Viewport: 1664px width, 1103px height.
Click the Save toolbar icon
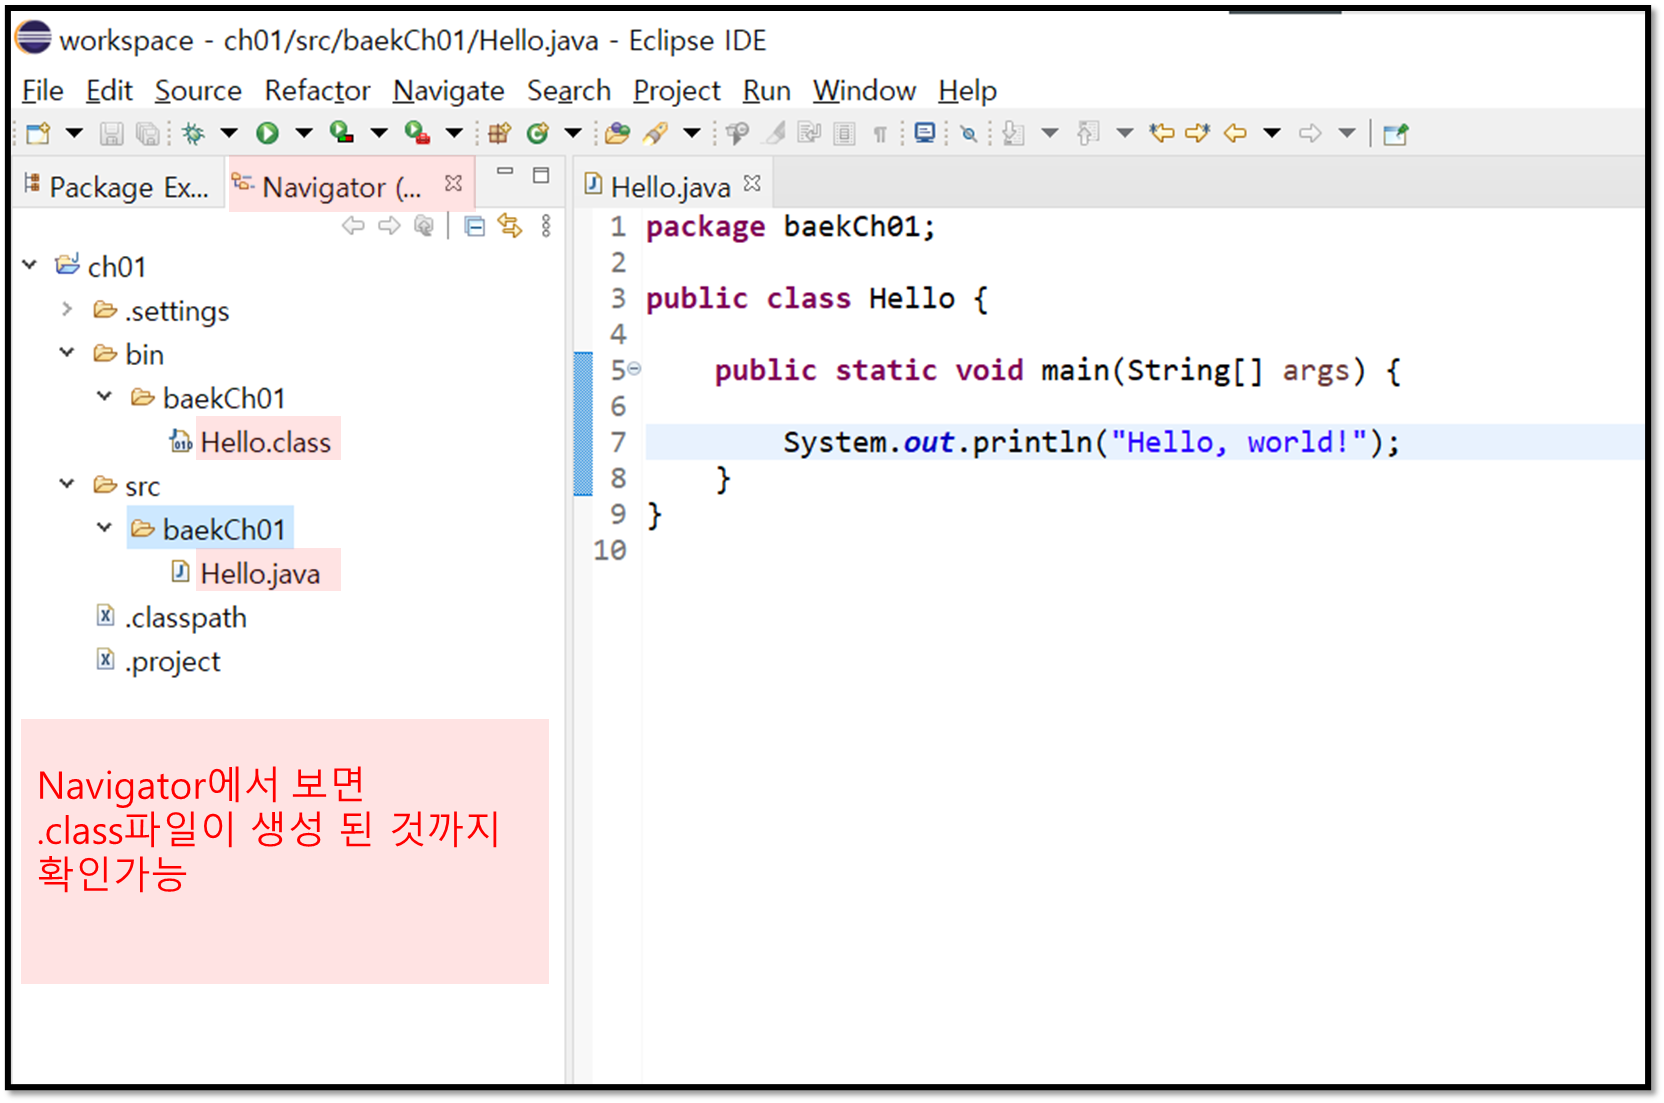[x=111, y=133]
